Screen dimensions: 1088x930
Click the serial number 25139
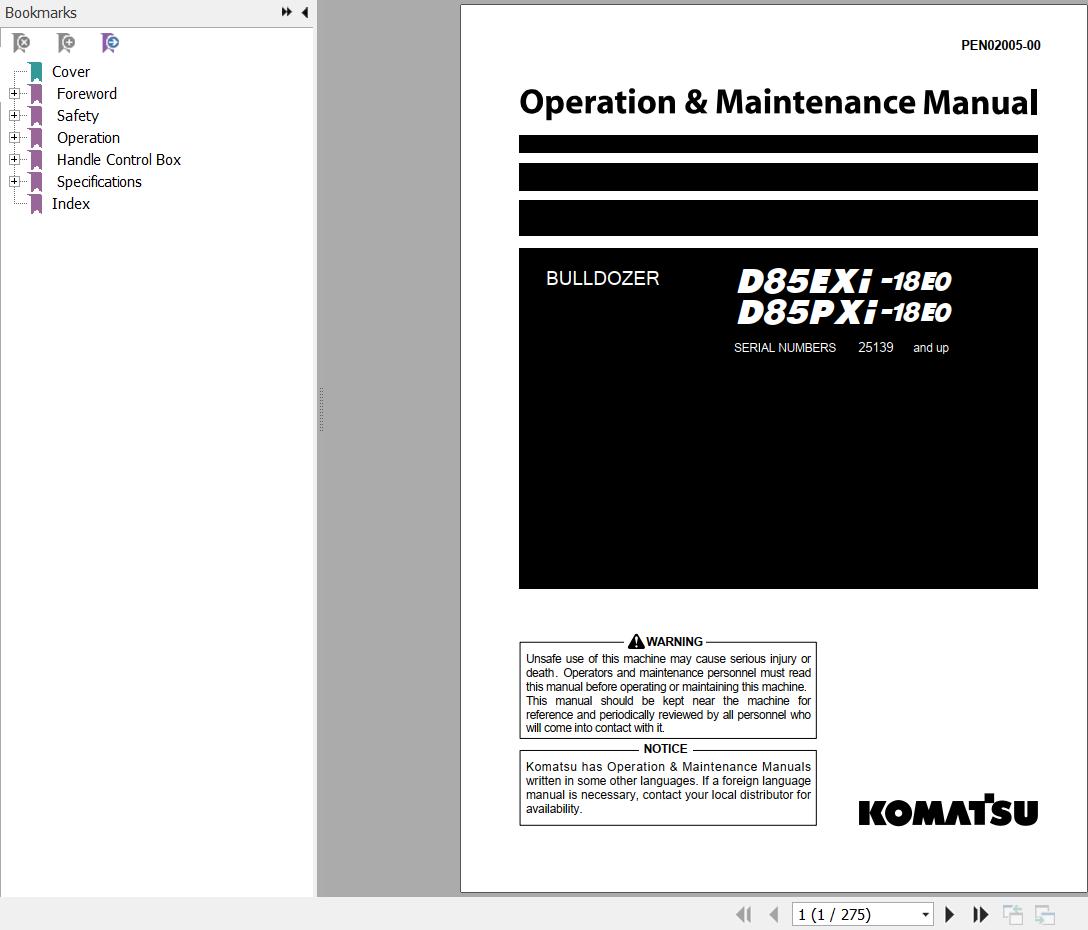point(876,347)
